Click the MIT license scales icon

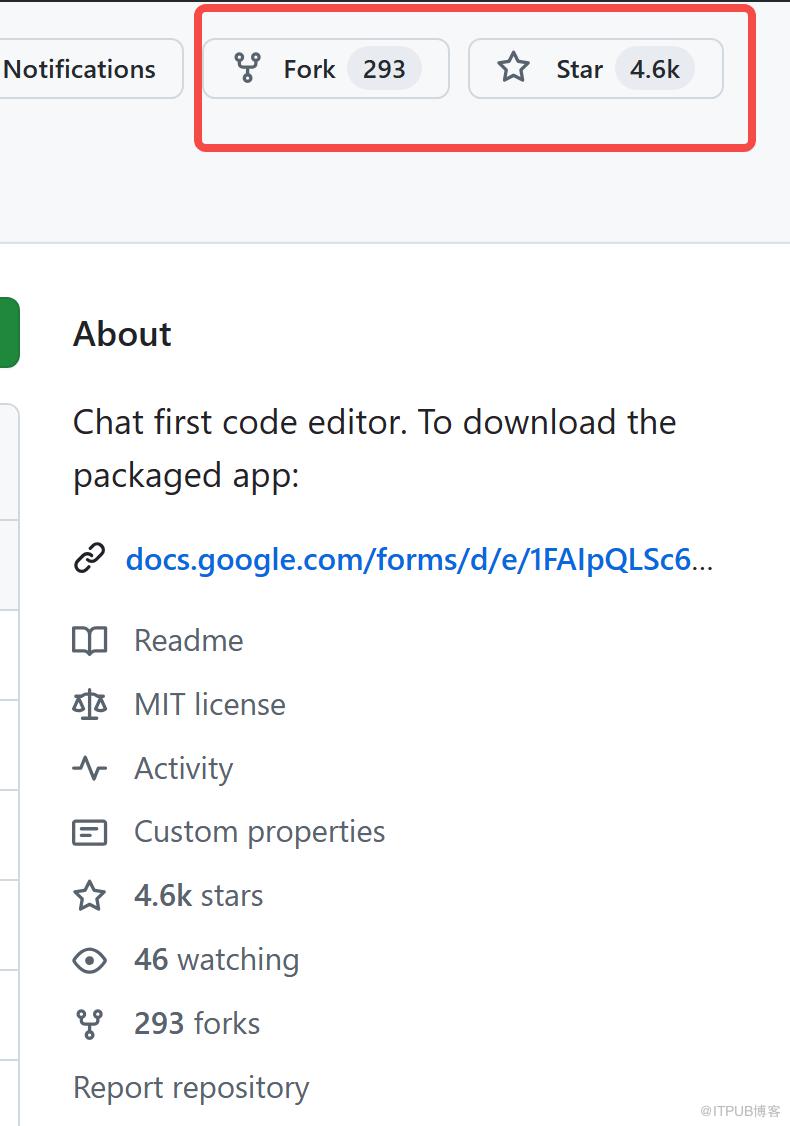(x=90, y=704)
